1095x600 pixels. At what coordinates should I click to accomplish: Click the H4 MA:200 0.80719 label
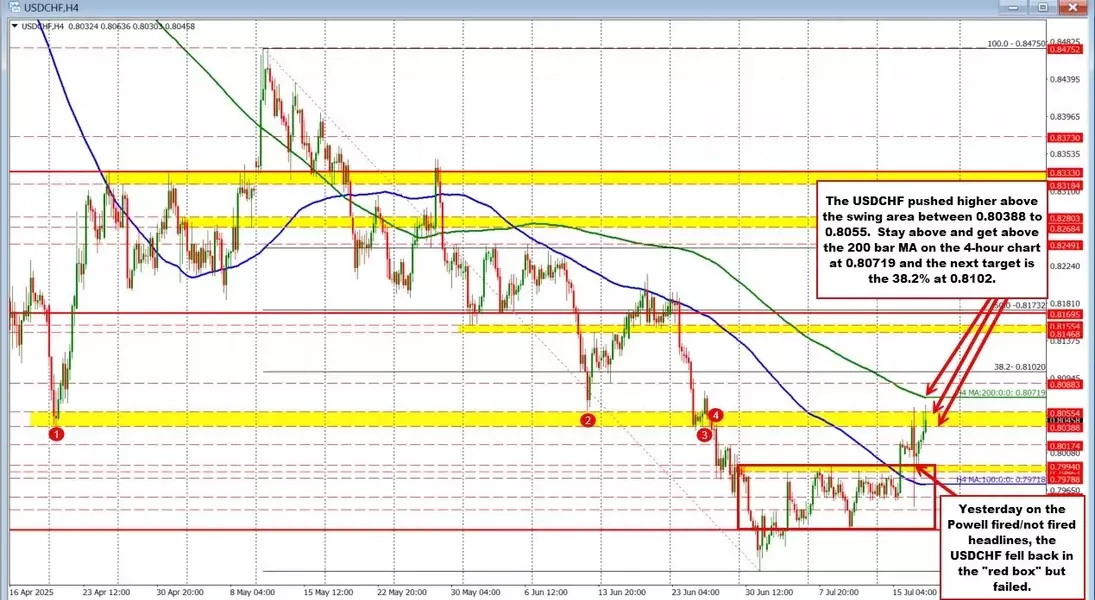pos(1003,393)
